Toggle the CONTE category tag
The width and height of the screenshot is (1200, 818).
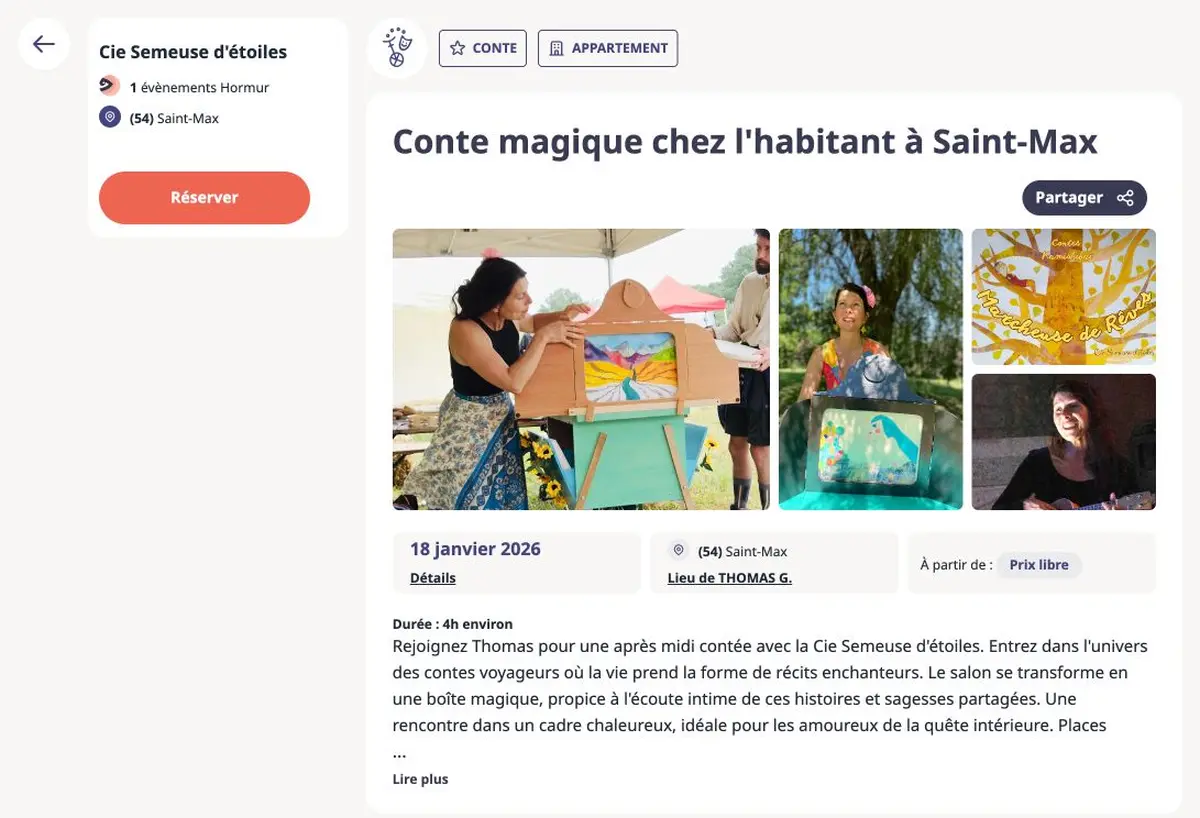[x=482, y=47]
